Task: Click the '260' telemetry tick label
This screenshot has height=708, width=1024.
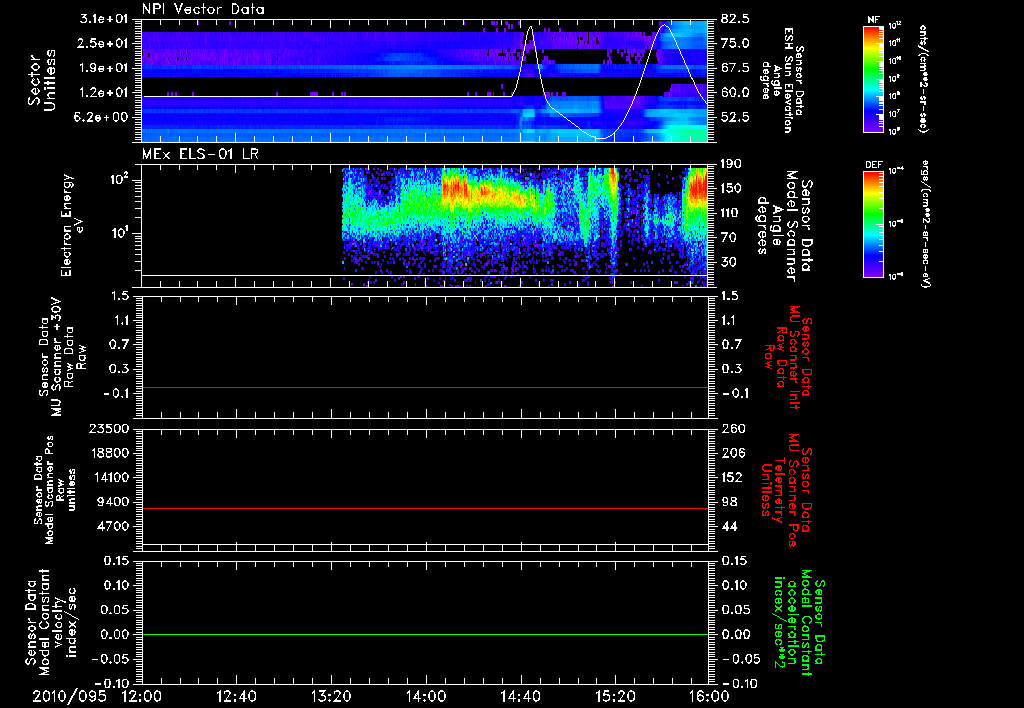Action: 731,429
